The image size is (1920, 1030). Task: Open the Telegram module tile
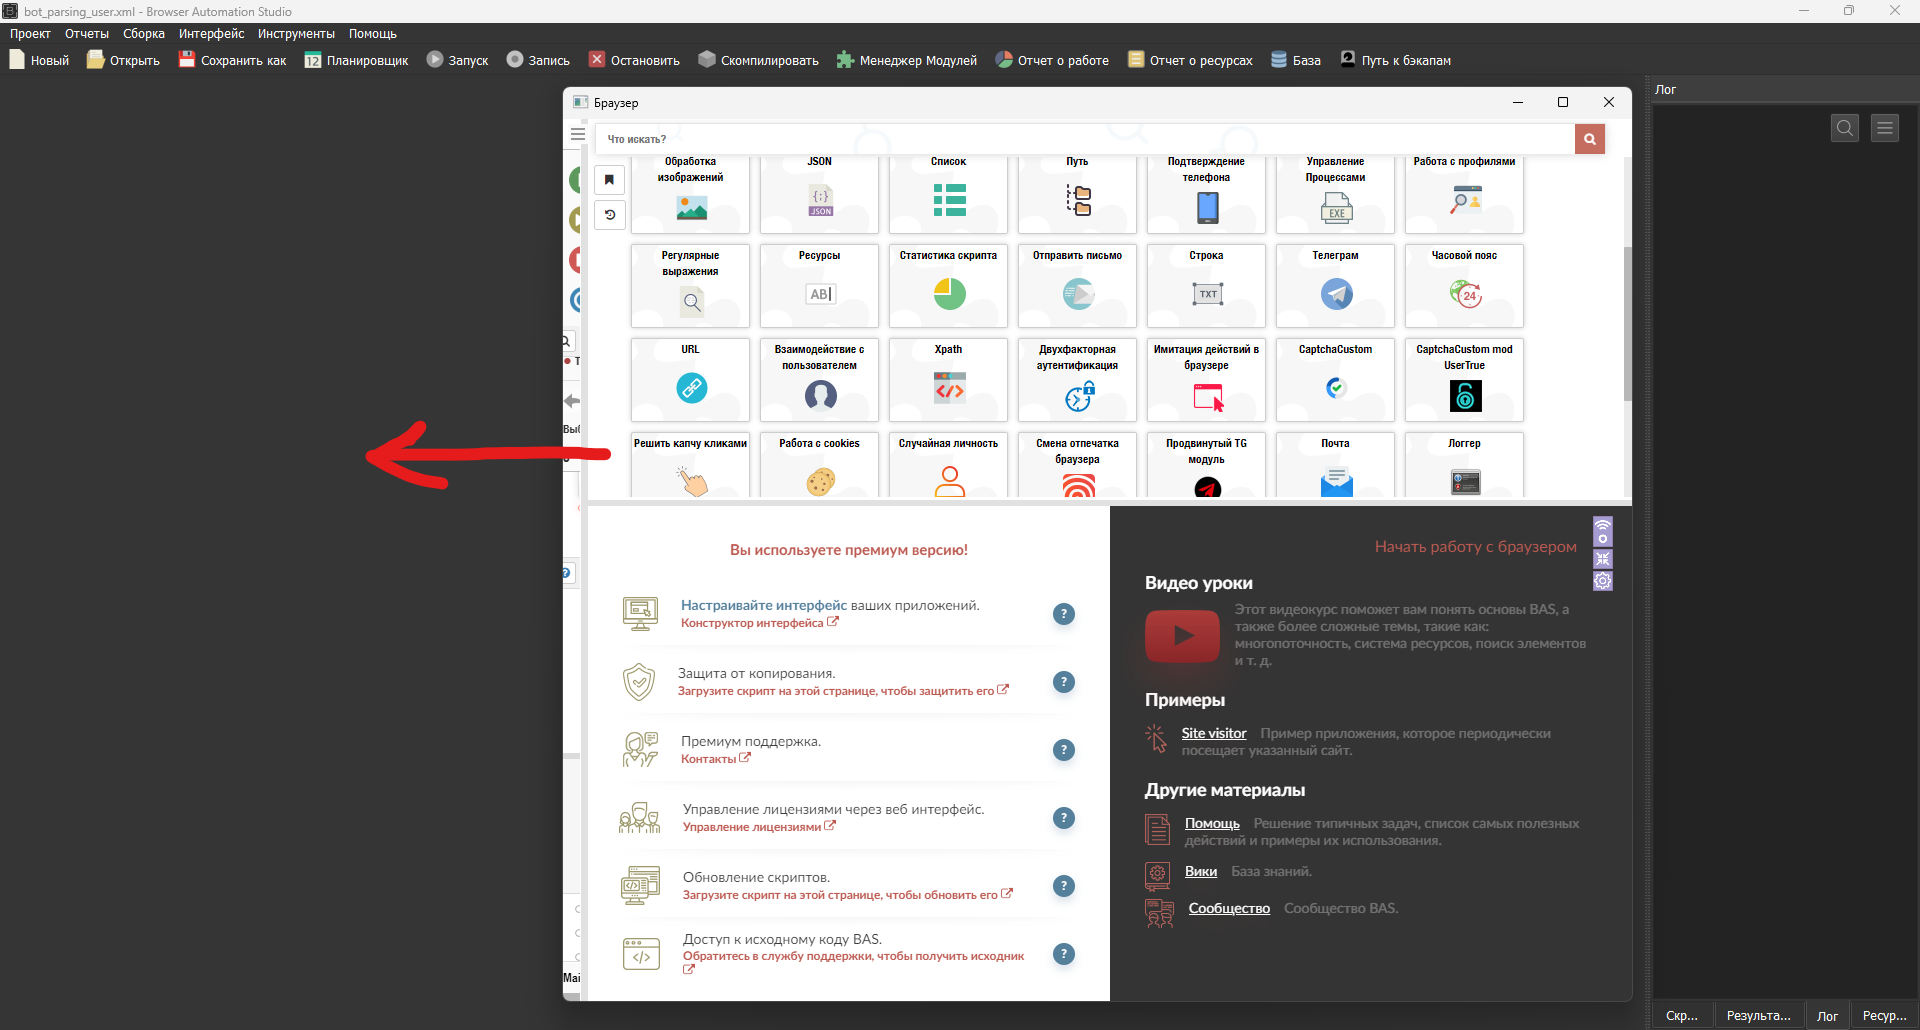(x=1335, y=285)
